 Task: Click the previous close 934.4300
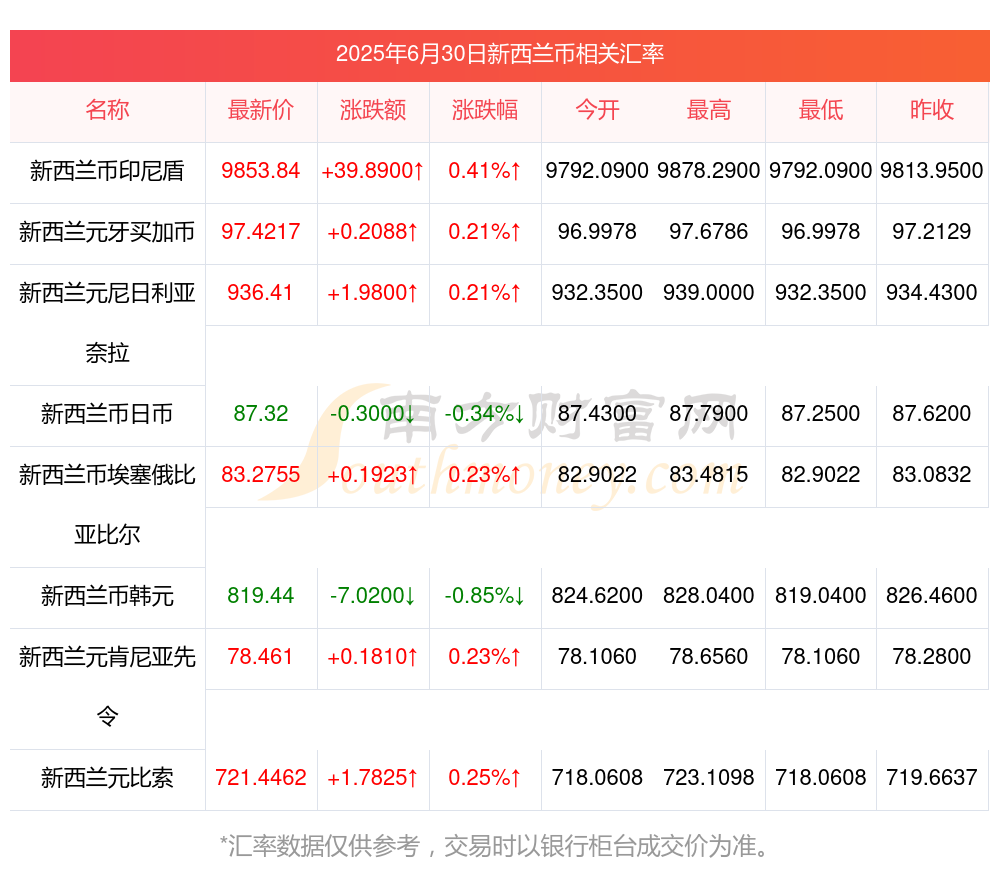[x=932, y=293]
